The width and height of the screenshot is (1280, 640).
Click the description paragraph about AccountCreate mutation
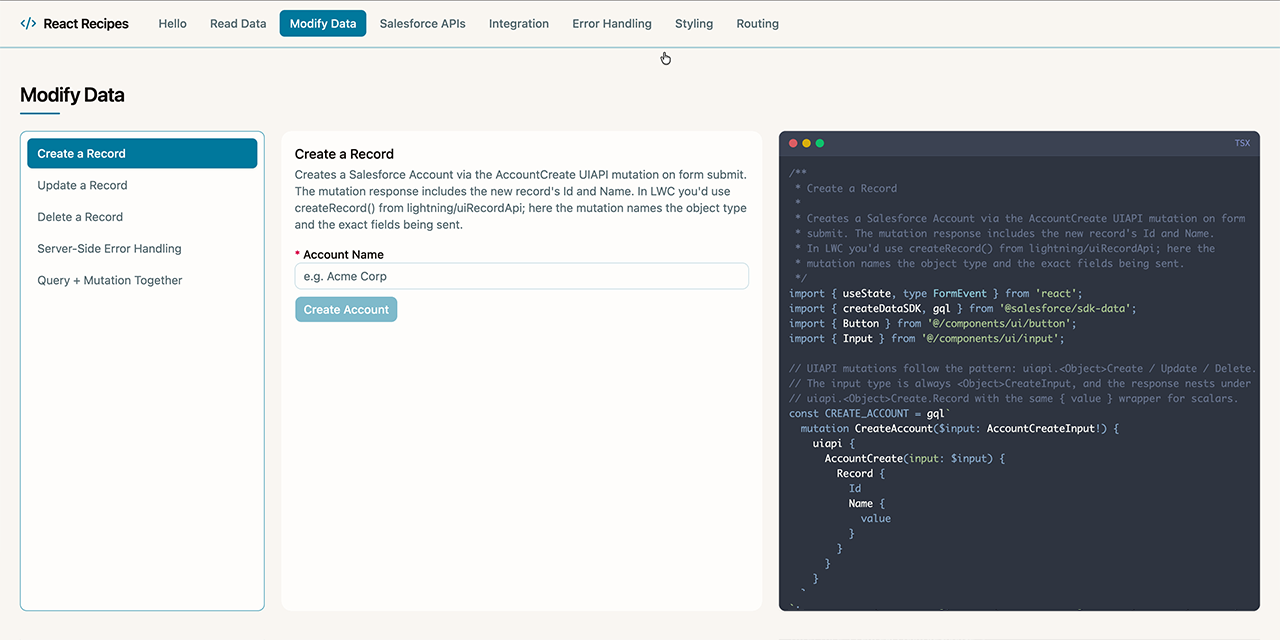click(x=521, y=200)
